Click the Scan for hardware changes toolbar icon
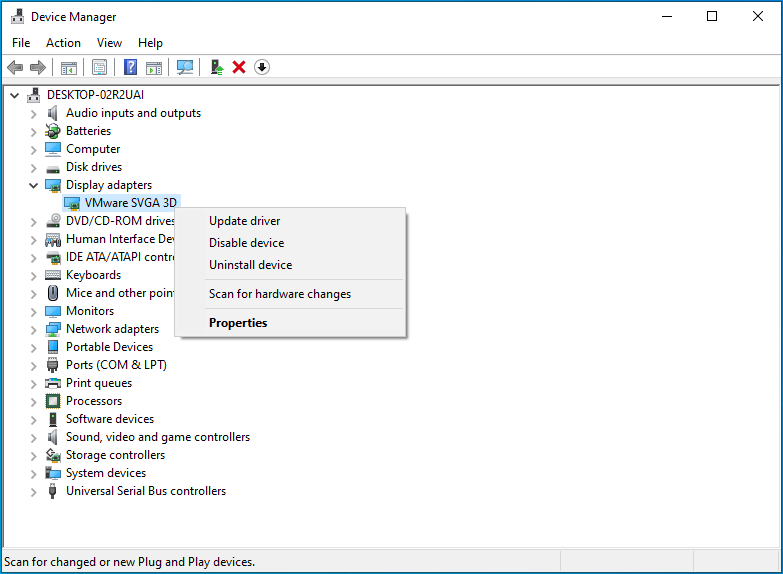 [185, 67]
